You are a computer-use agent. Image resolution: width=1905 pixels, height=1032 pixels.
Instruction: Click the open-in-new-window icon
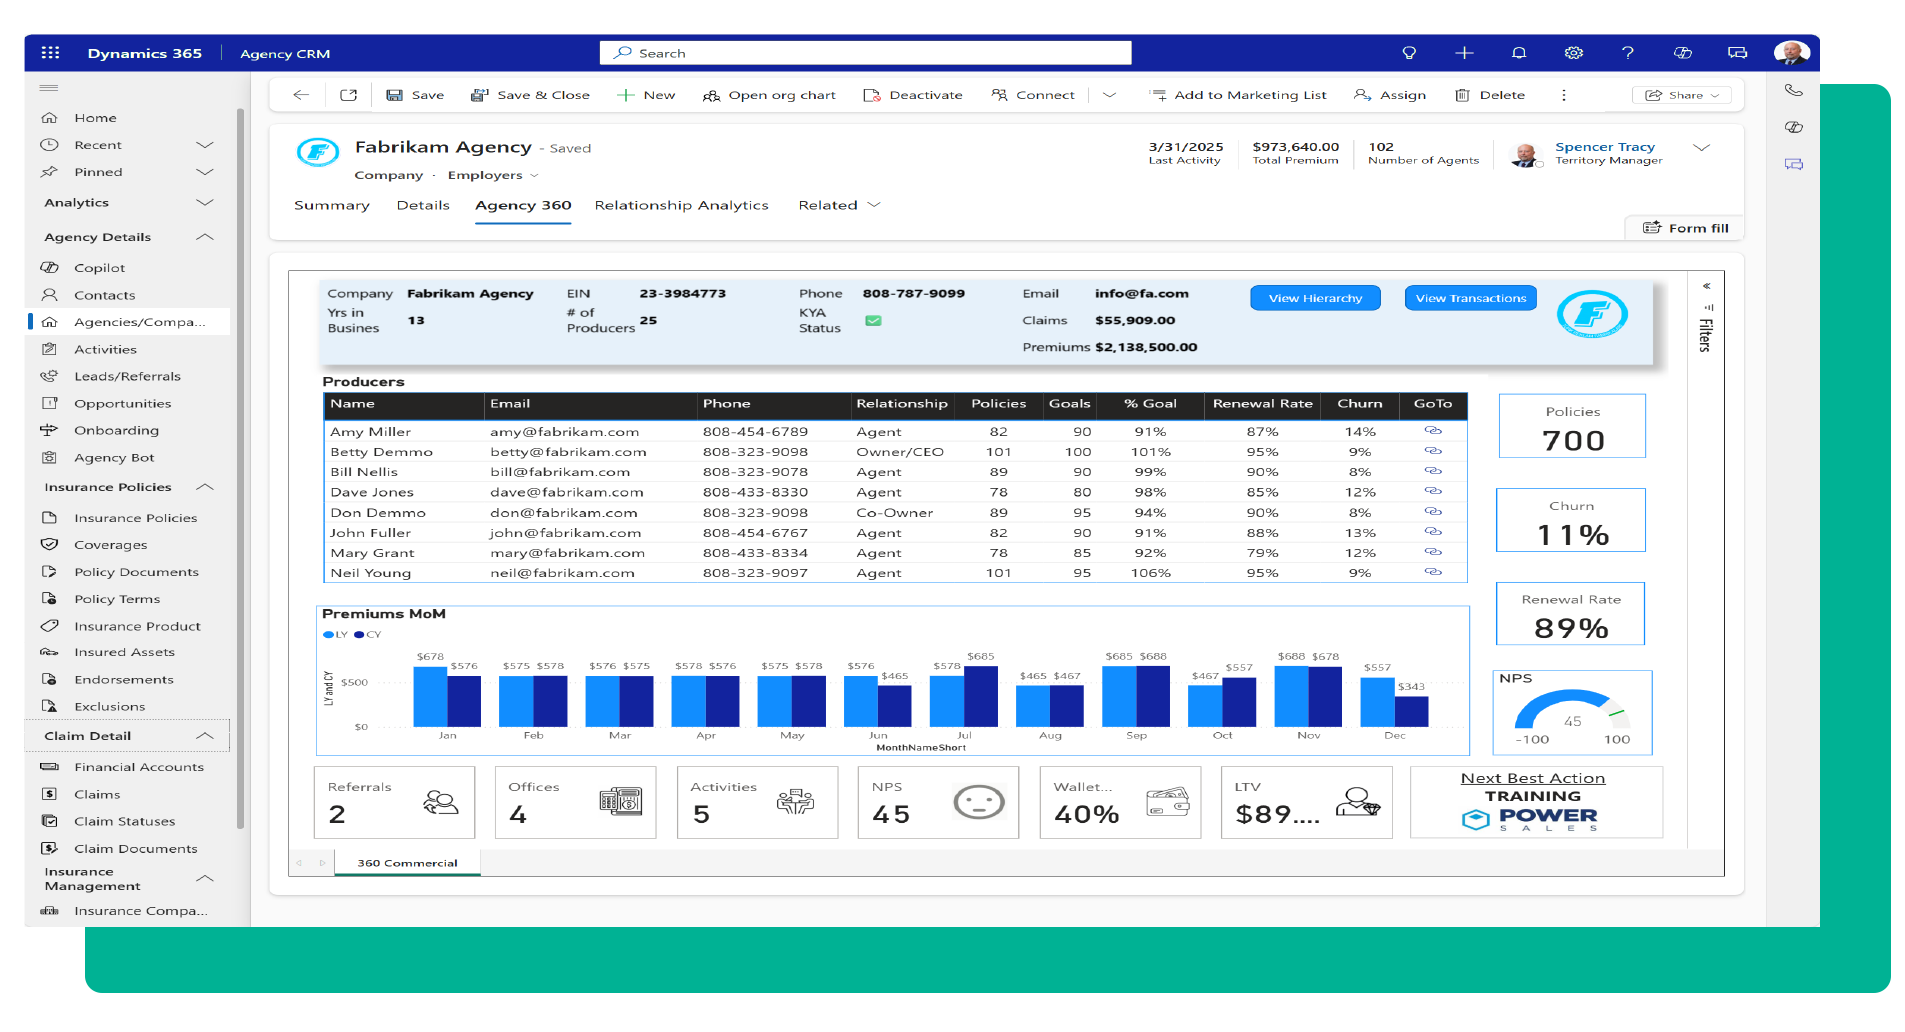point(348,95)
